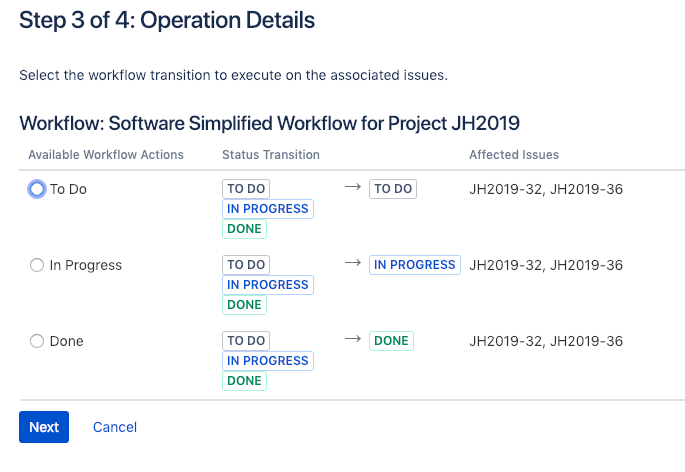Click affected issues JH2019-32, JH2019-36 in the Done row
The width and height of the screenshot is (685, 472).
click(x=546, y=341)
